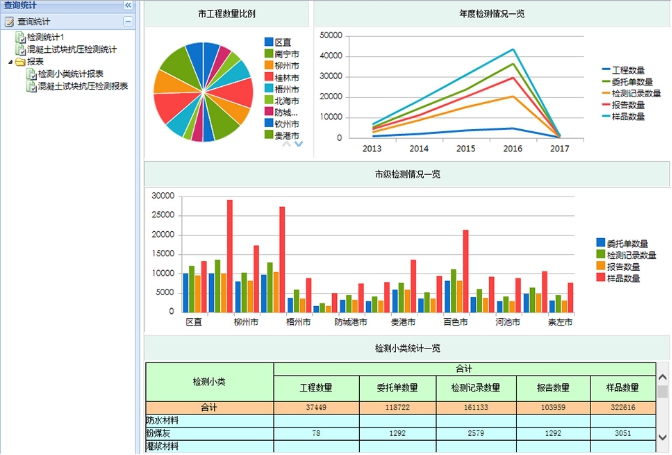The width and height of the screenshot is (672, 455).
Task: Click the 报表 folder icon
Action: click(x=20, y=61)
